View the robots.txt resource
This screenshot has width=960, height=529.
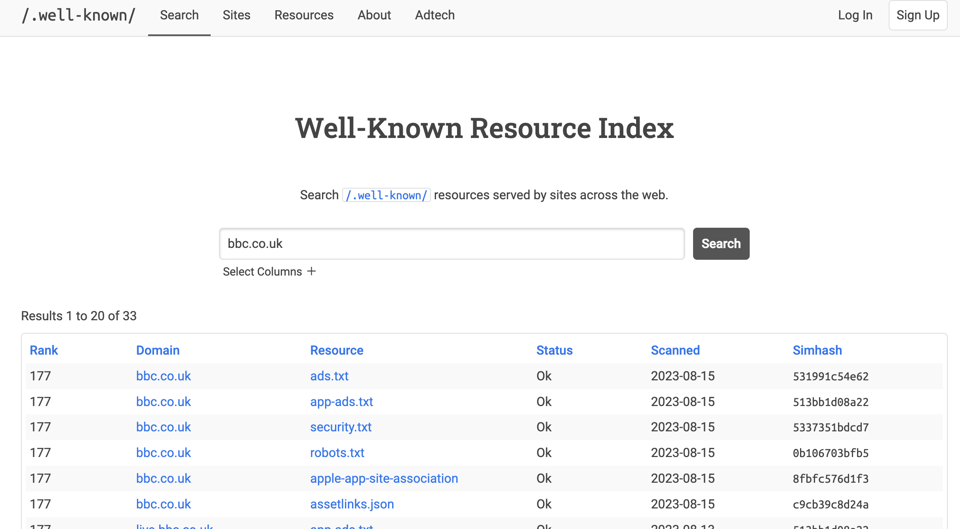point(337,453)
